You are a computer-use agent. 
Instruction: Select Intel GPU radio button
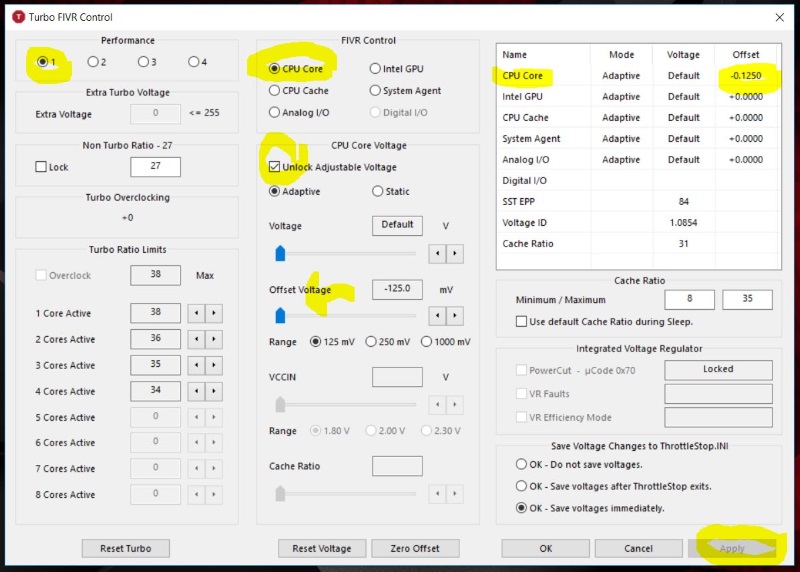[396, 68]
